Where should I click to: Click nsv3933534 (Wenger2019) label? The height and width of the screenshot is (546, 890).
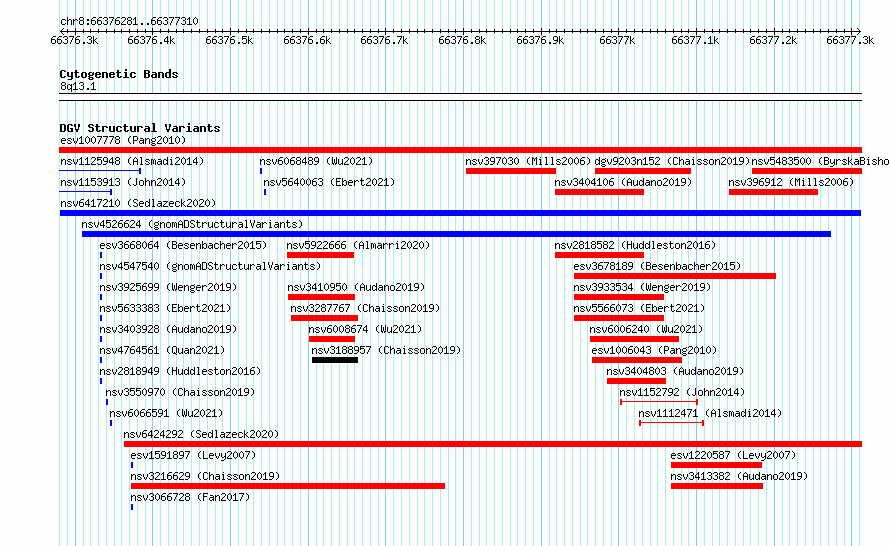point(642,287)
